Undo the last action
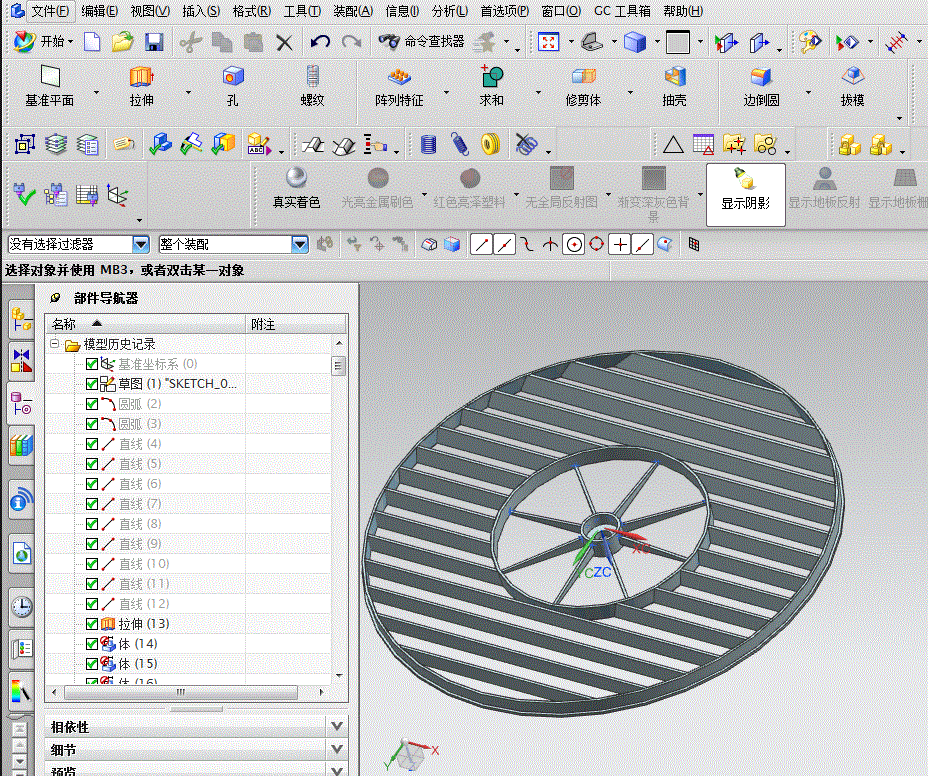Image resolution: width=928 pixels, height=776 pixels. [x=320, y=42]
